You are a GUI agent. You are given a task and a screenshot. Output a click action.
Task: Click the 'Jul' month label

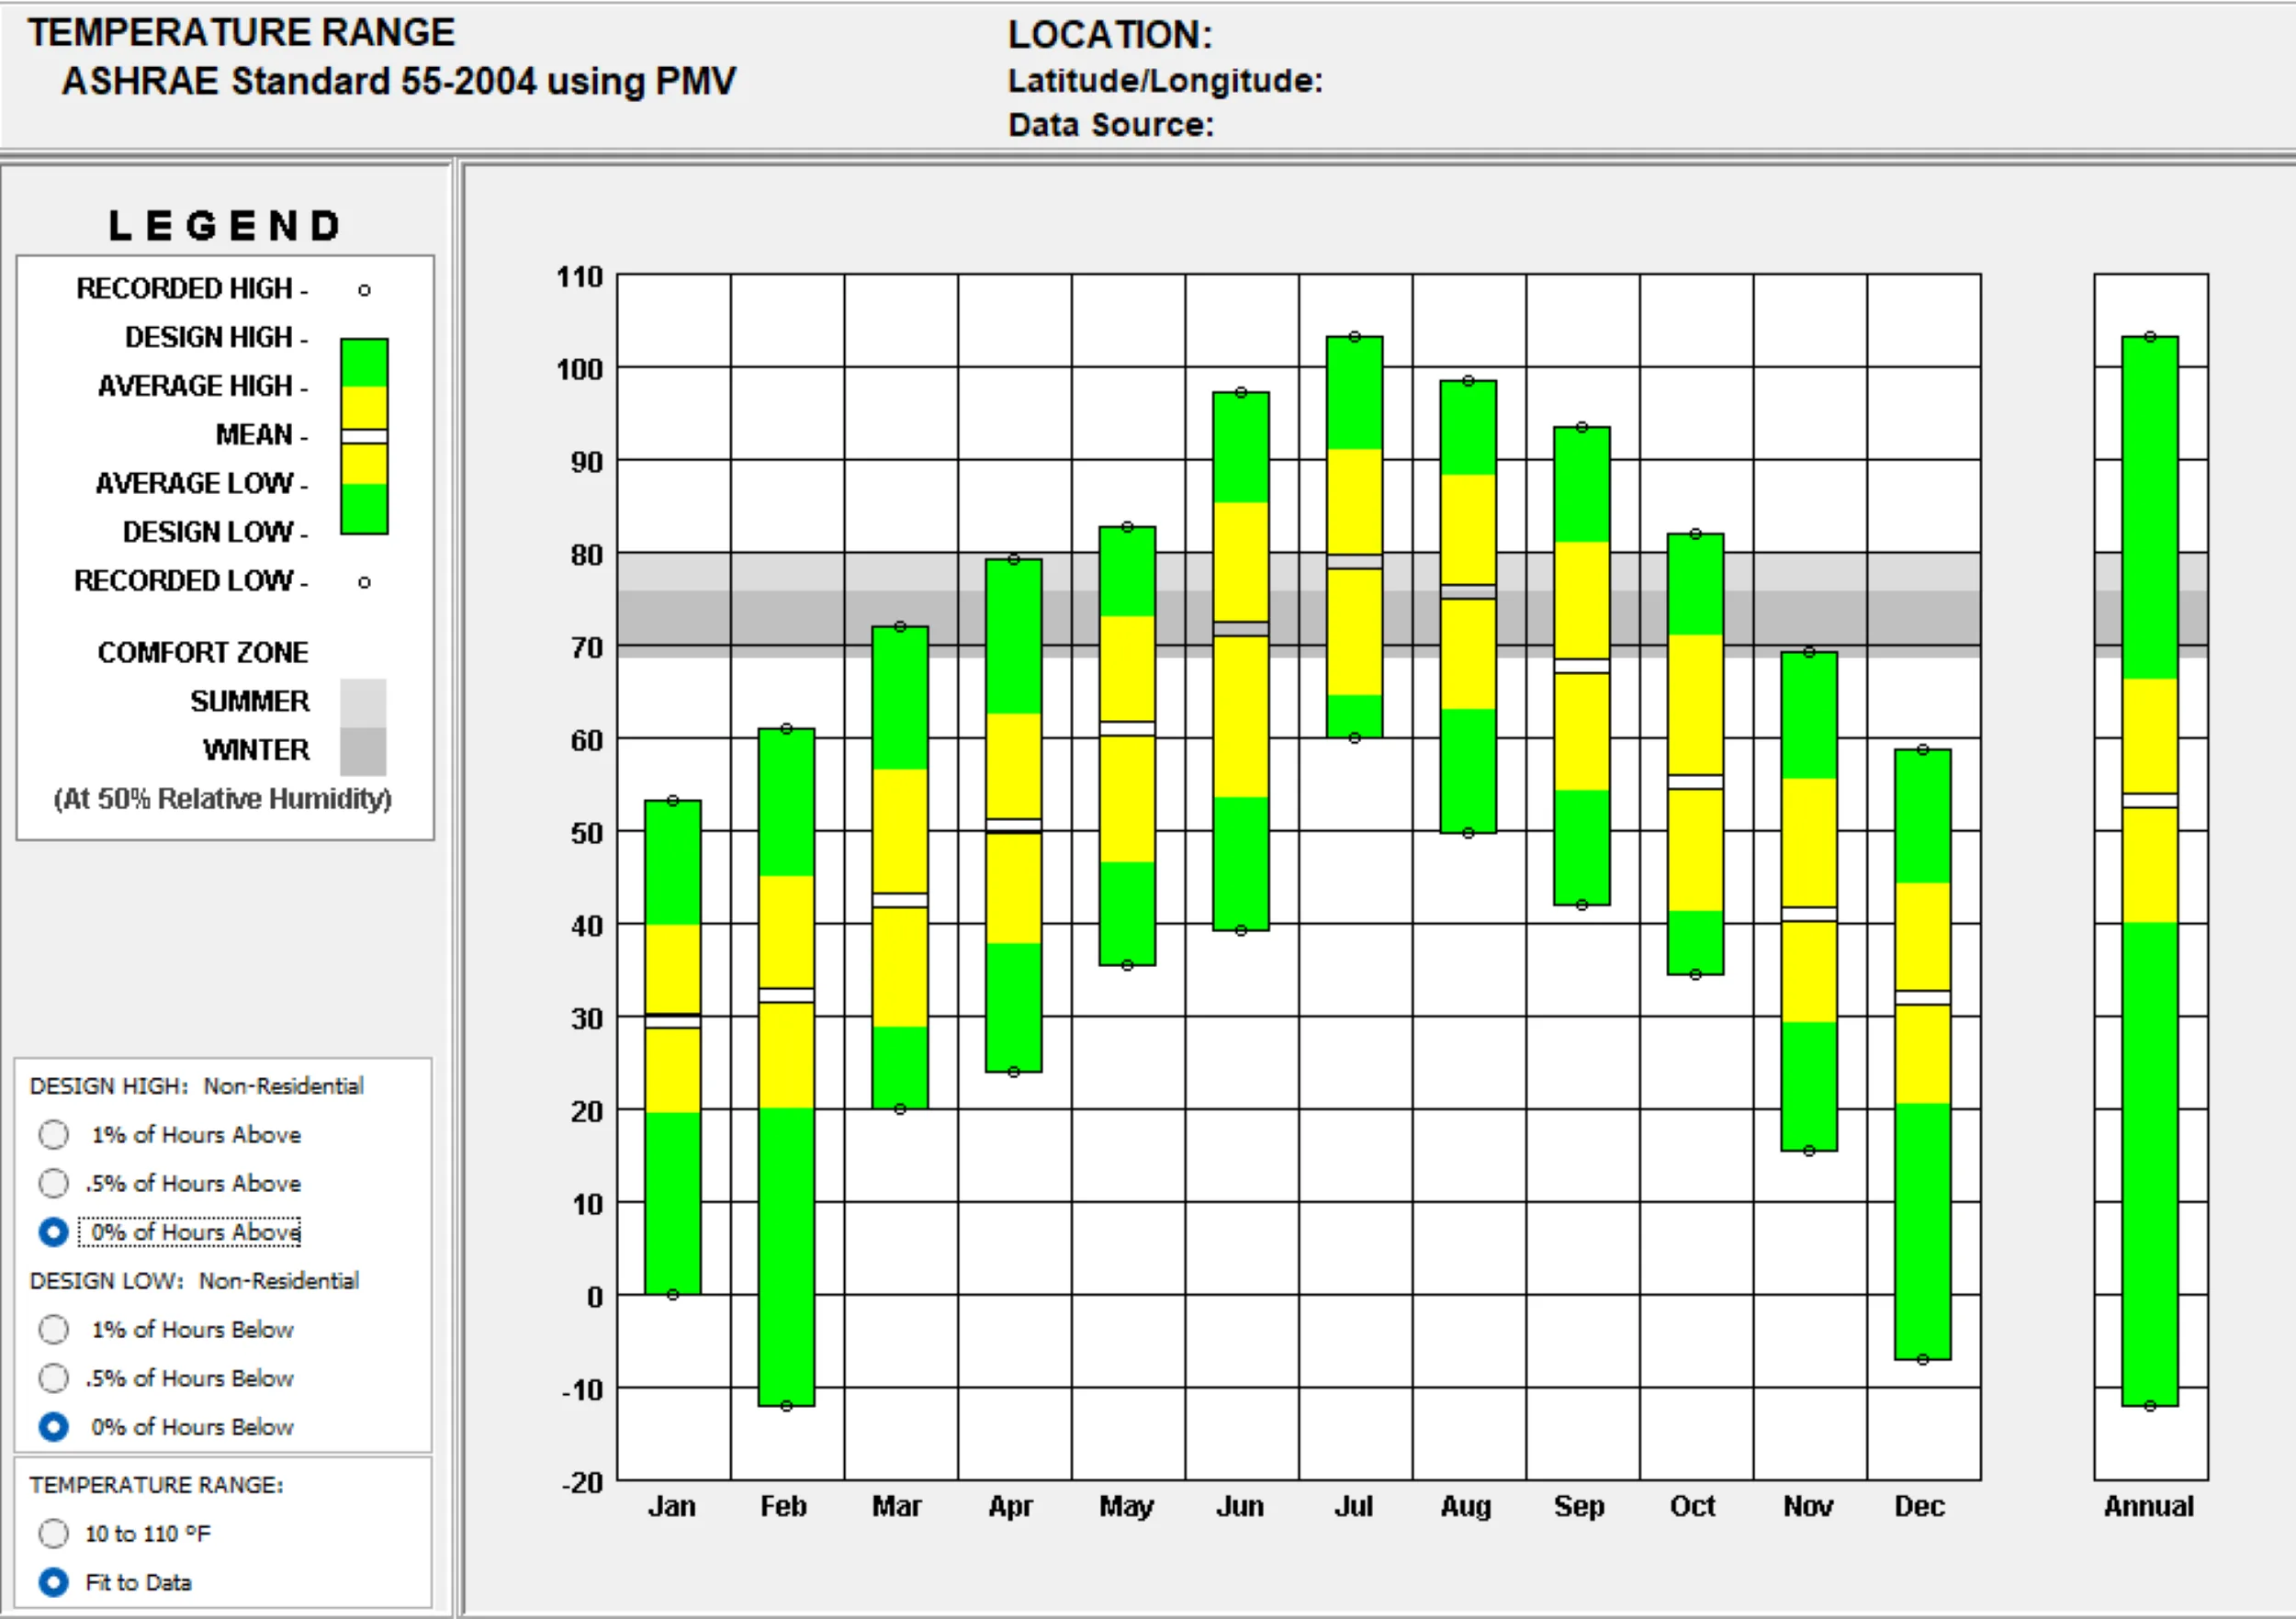pos(1354,1506)
